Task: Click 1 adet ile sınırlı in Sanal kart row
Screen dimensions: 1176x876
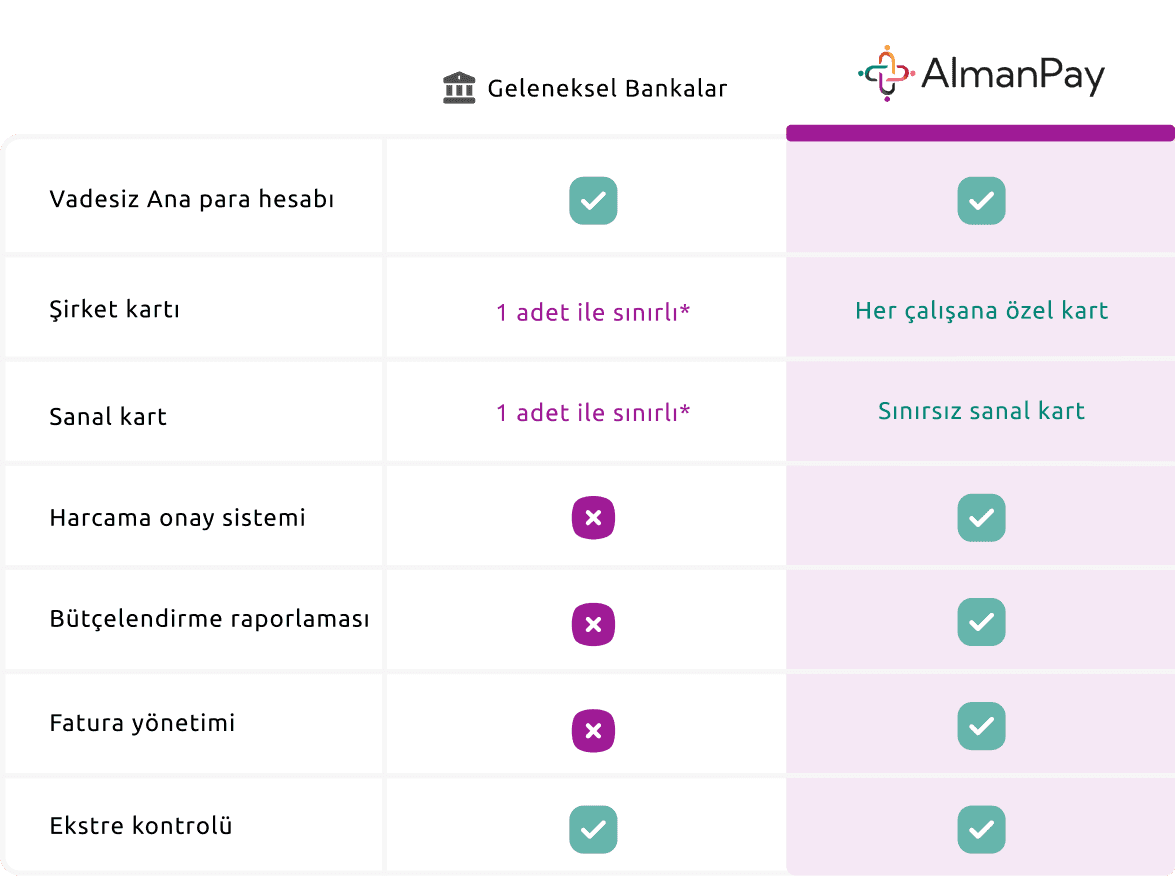Action: pos(593,412)
